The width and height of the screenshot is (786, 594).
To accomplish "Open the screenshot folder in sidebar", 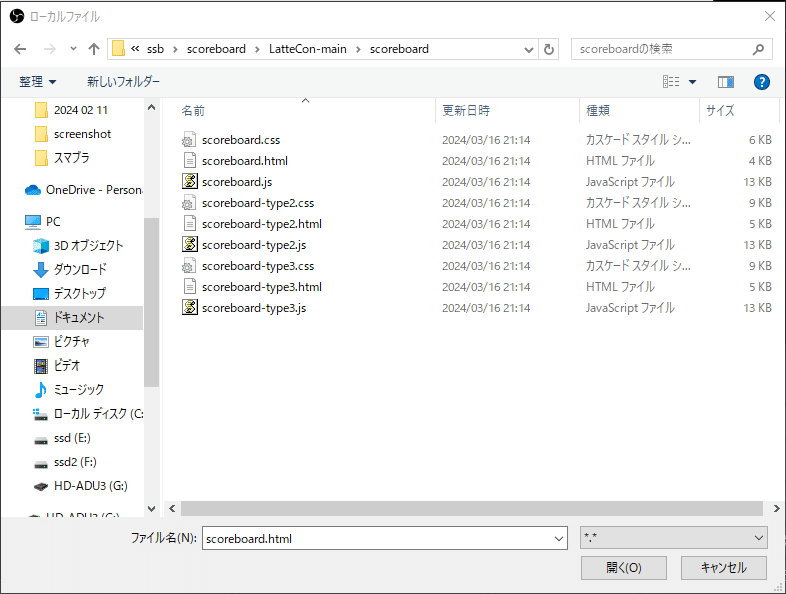I will 83,134.
